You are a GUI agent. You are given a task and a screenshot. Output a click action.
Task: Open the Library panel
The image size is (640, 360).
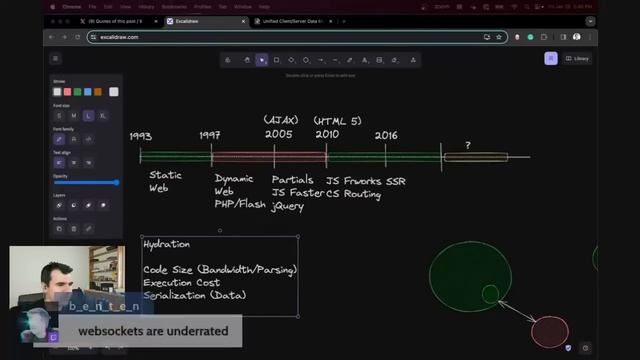coord(577,58)
